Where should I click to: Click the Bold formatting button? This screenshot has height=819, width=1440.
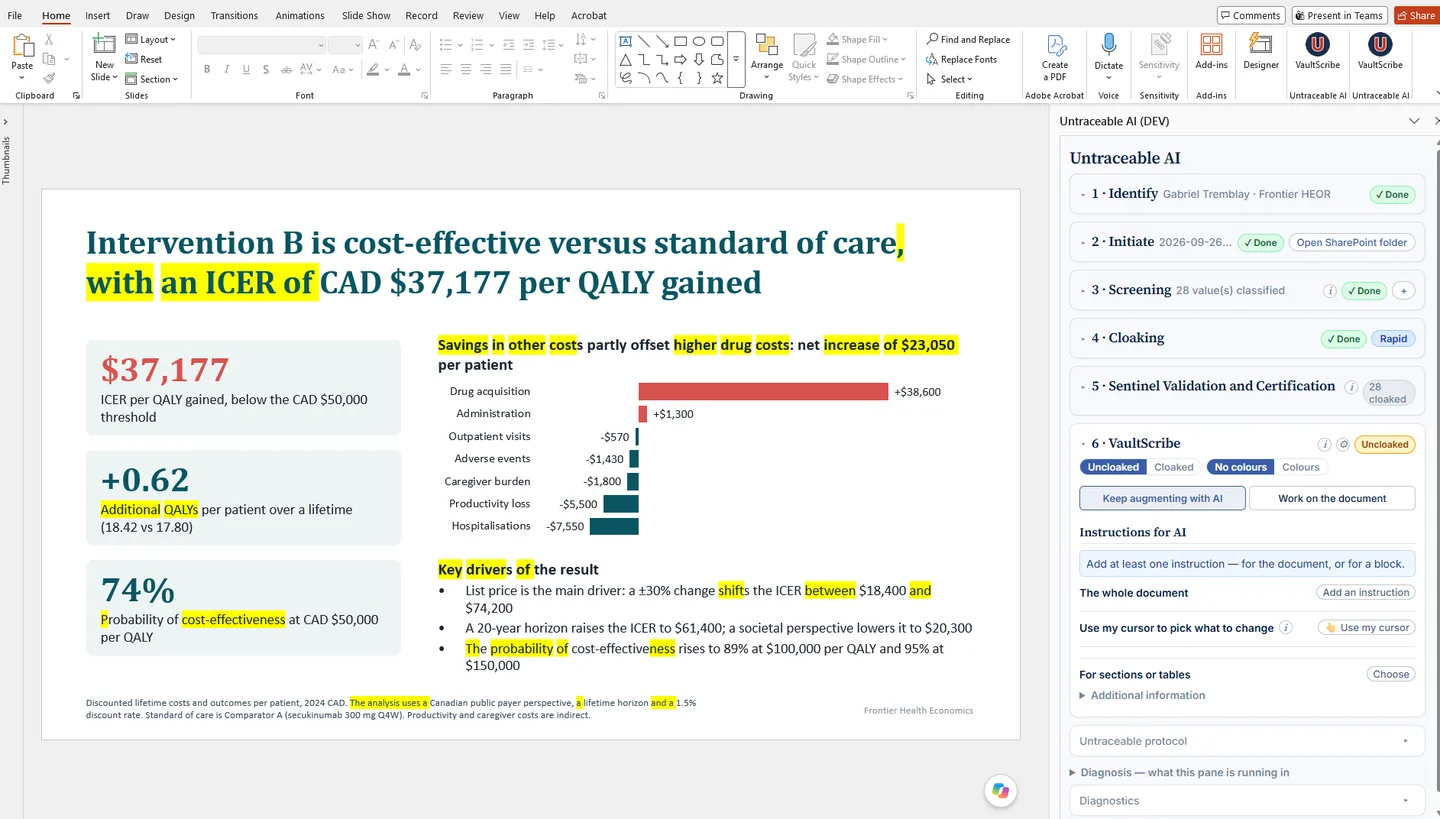tap(207, 70)
